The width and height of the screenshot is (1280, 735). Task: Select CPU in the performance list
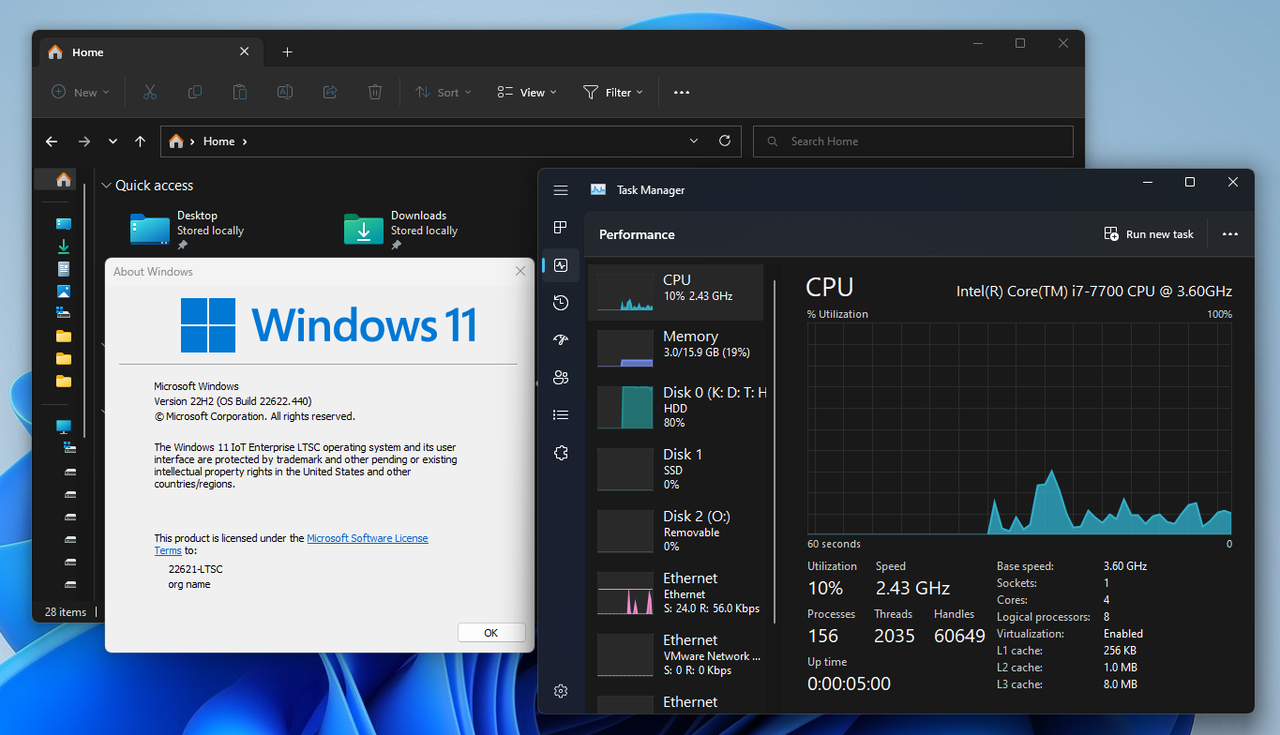(x=676, y=292)
